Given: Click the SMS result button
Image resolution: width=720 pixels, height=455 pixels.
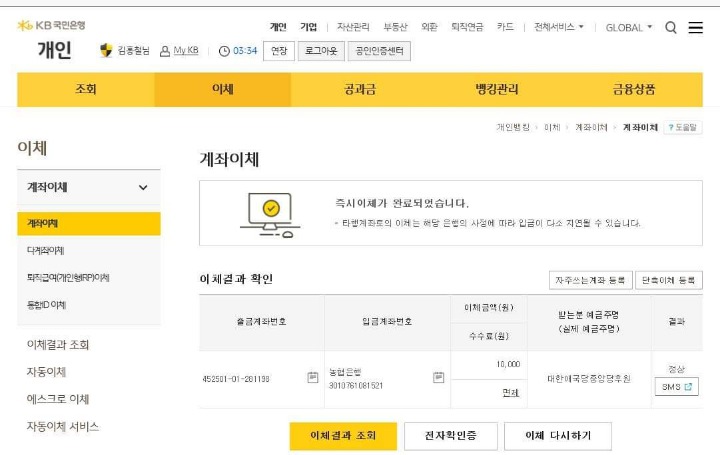Looking at the screenshot, I should point(676,387).
